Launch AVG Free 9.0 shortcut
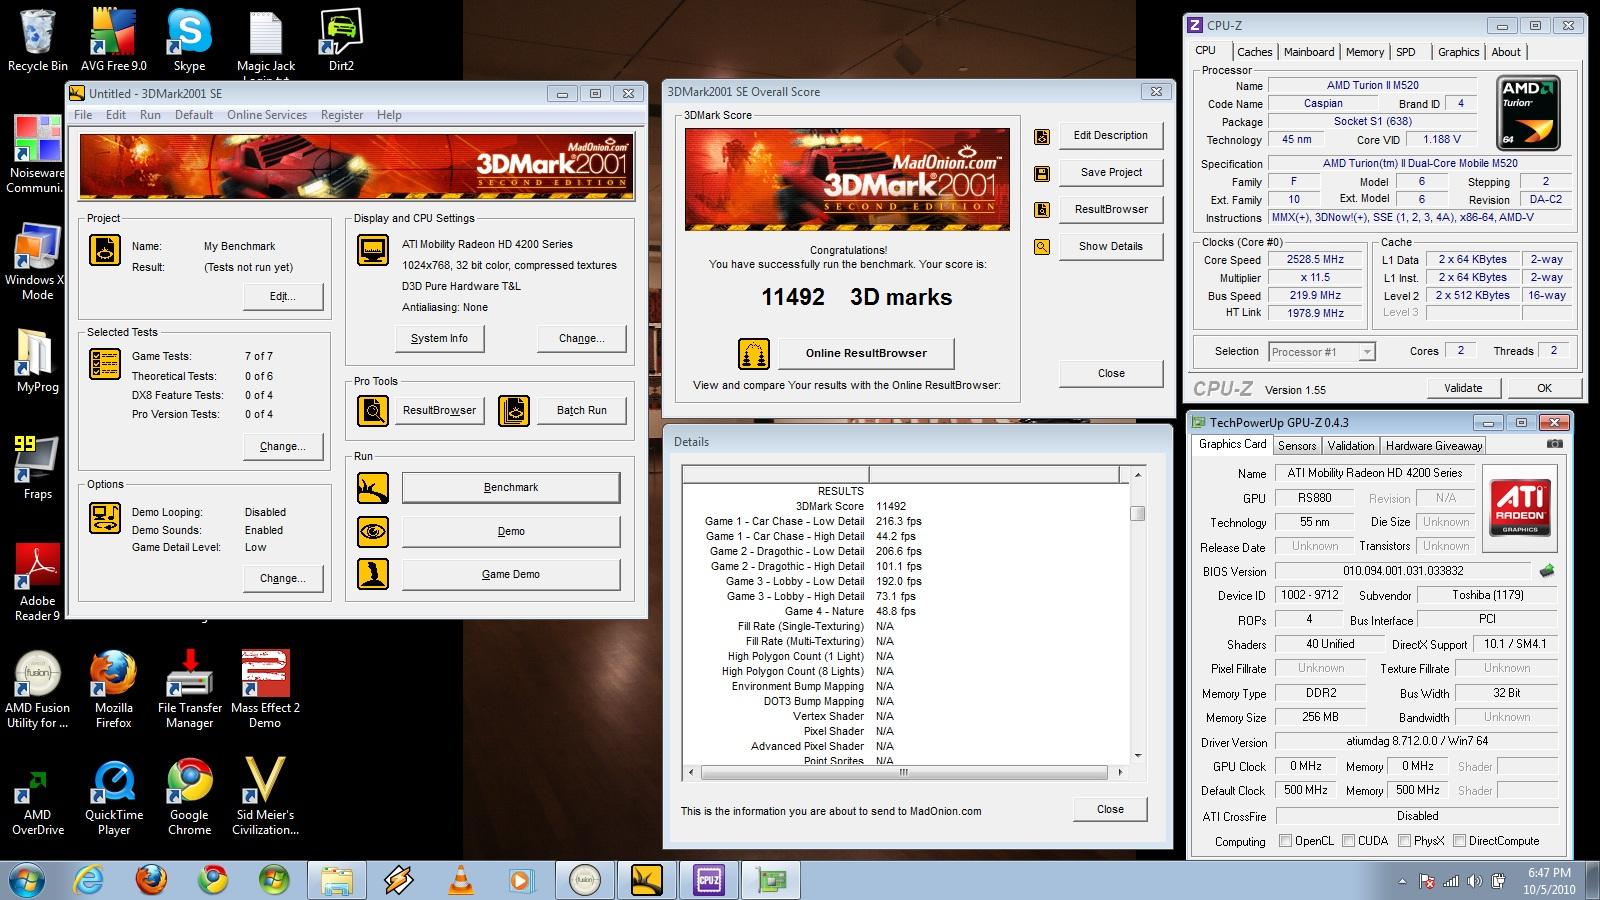This screenshot has height=900, width=1600. click(113, 40)
